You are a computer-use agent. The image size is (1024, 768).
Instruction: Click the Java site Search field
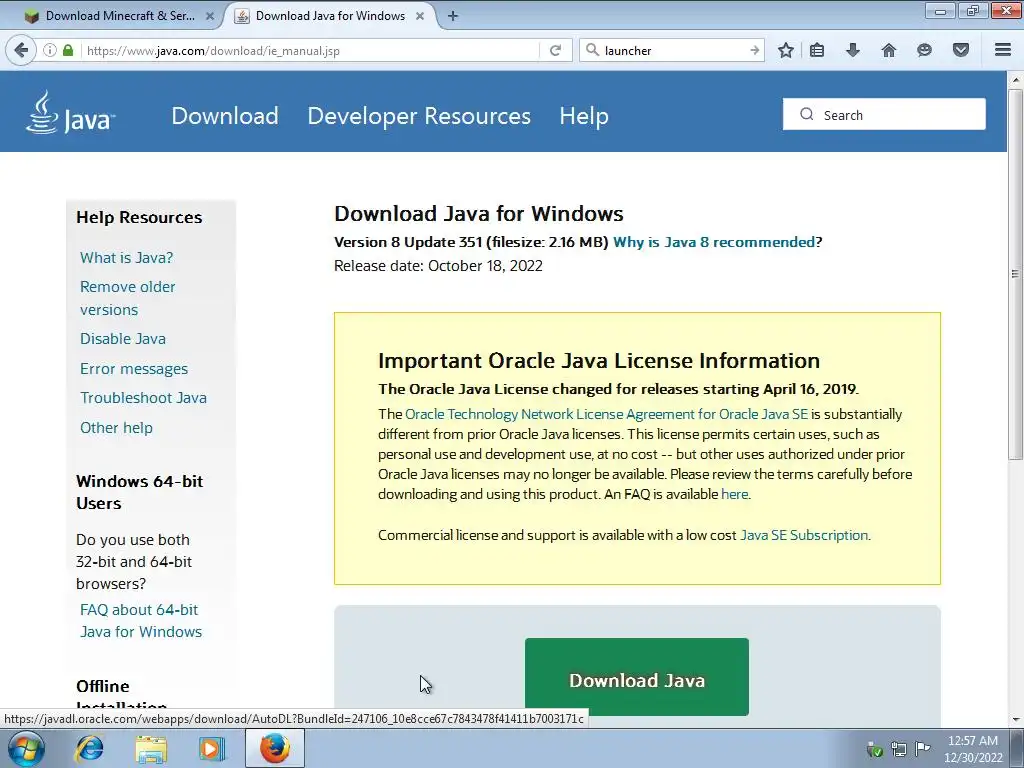(884, 114)
